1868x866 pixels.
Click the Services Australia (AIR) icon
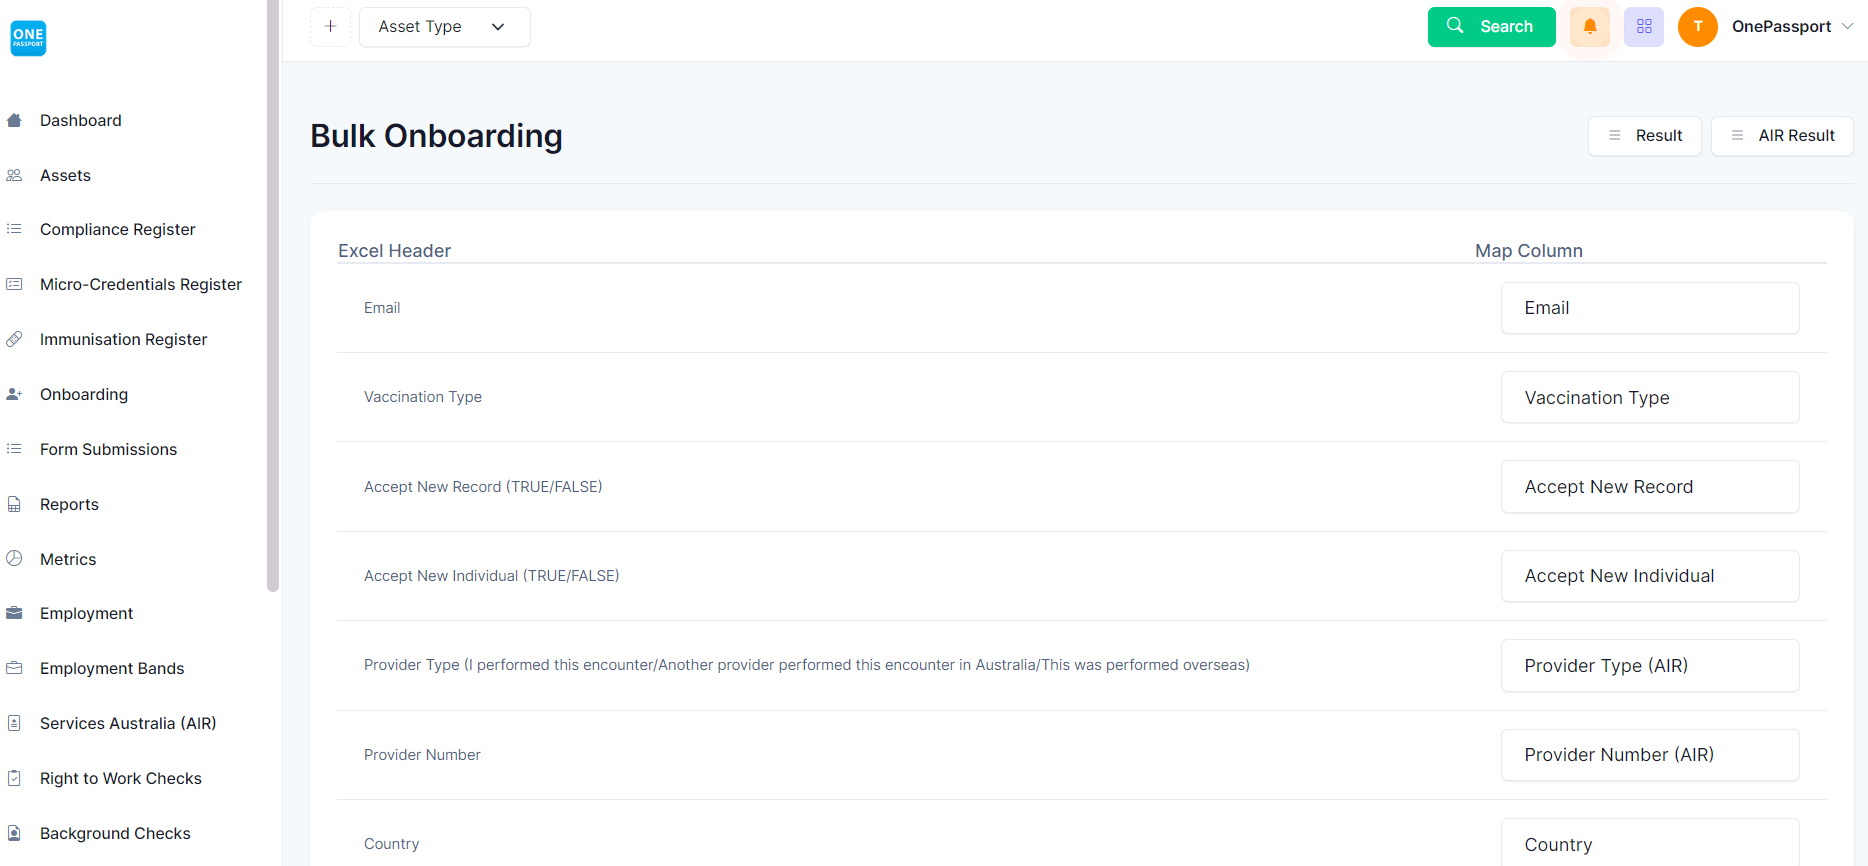[x=14, y=723]
